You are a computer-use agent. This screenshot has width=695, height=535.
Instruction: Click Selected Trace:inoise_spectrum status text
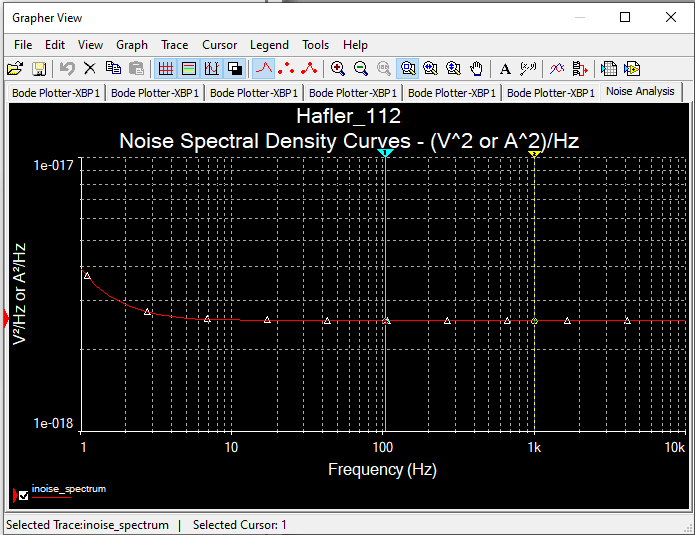87,525
